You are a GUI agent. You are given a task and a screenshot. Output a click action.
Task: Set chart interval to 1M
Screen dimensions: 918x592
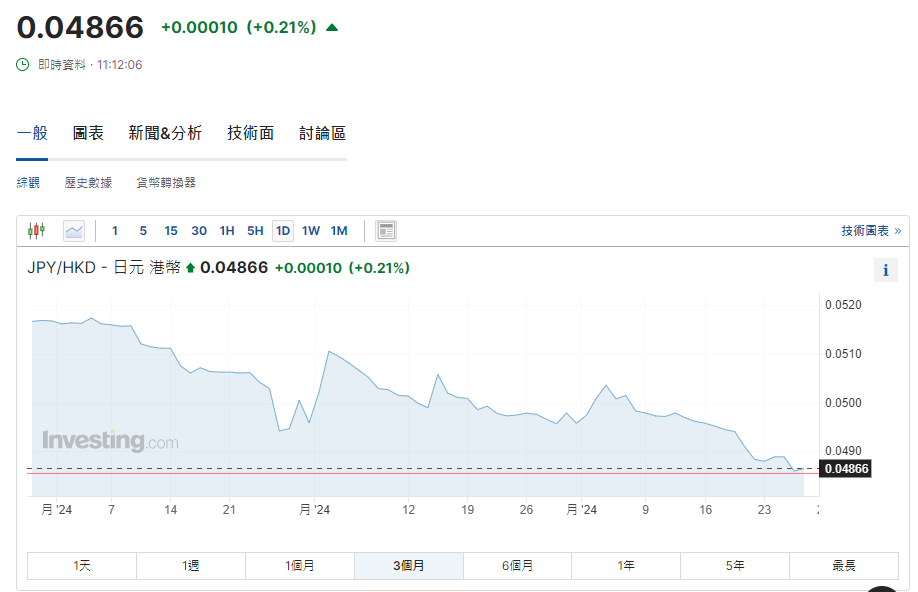[339, 231]
